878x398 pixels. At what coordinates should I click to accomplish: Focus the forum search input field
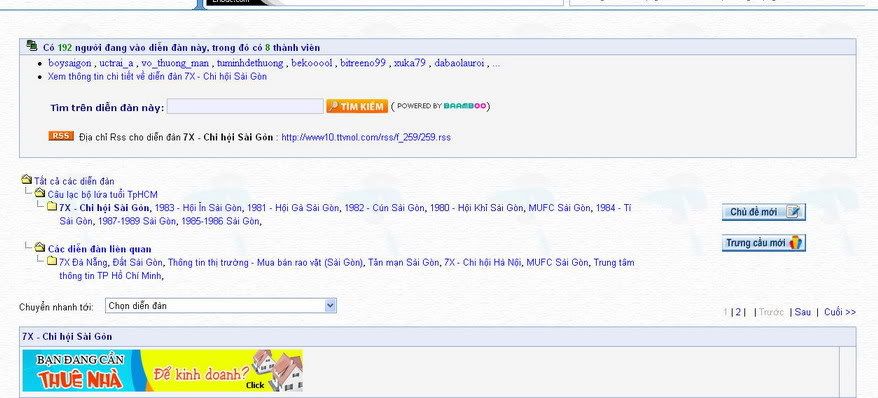click(x=245, y=106)
